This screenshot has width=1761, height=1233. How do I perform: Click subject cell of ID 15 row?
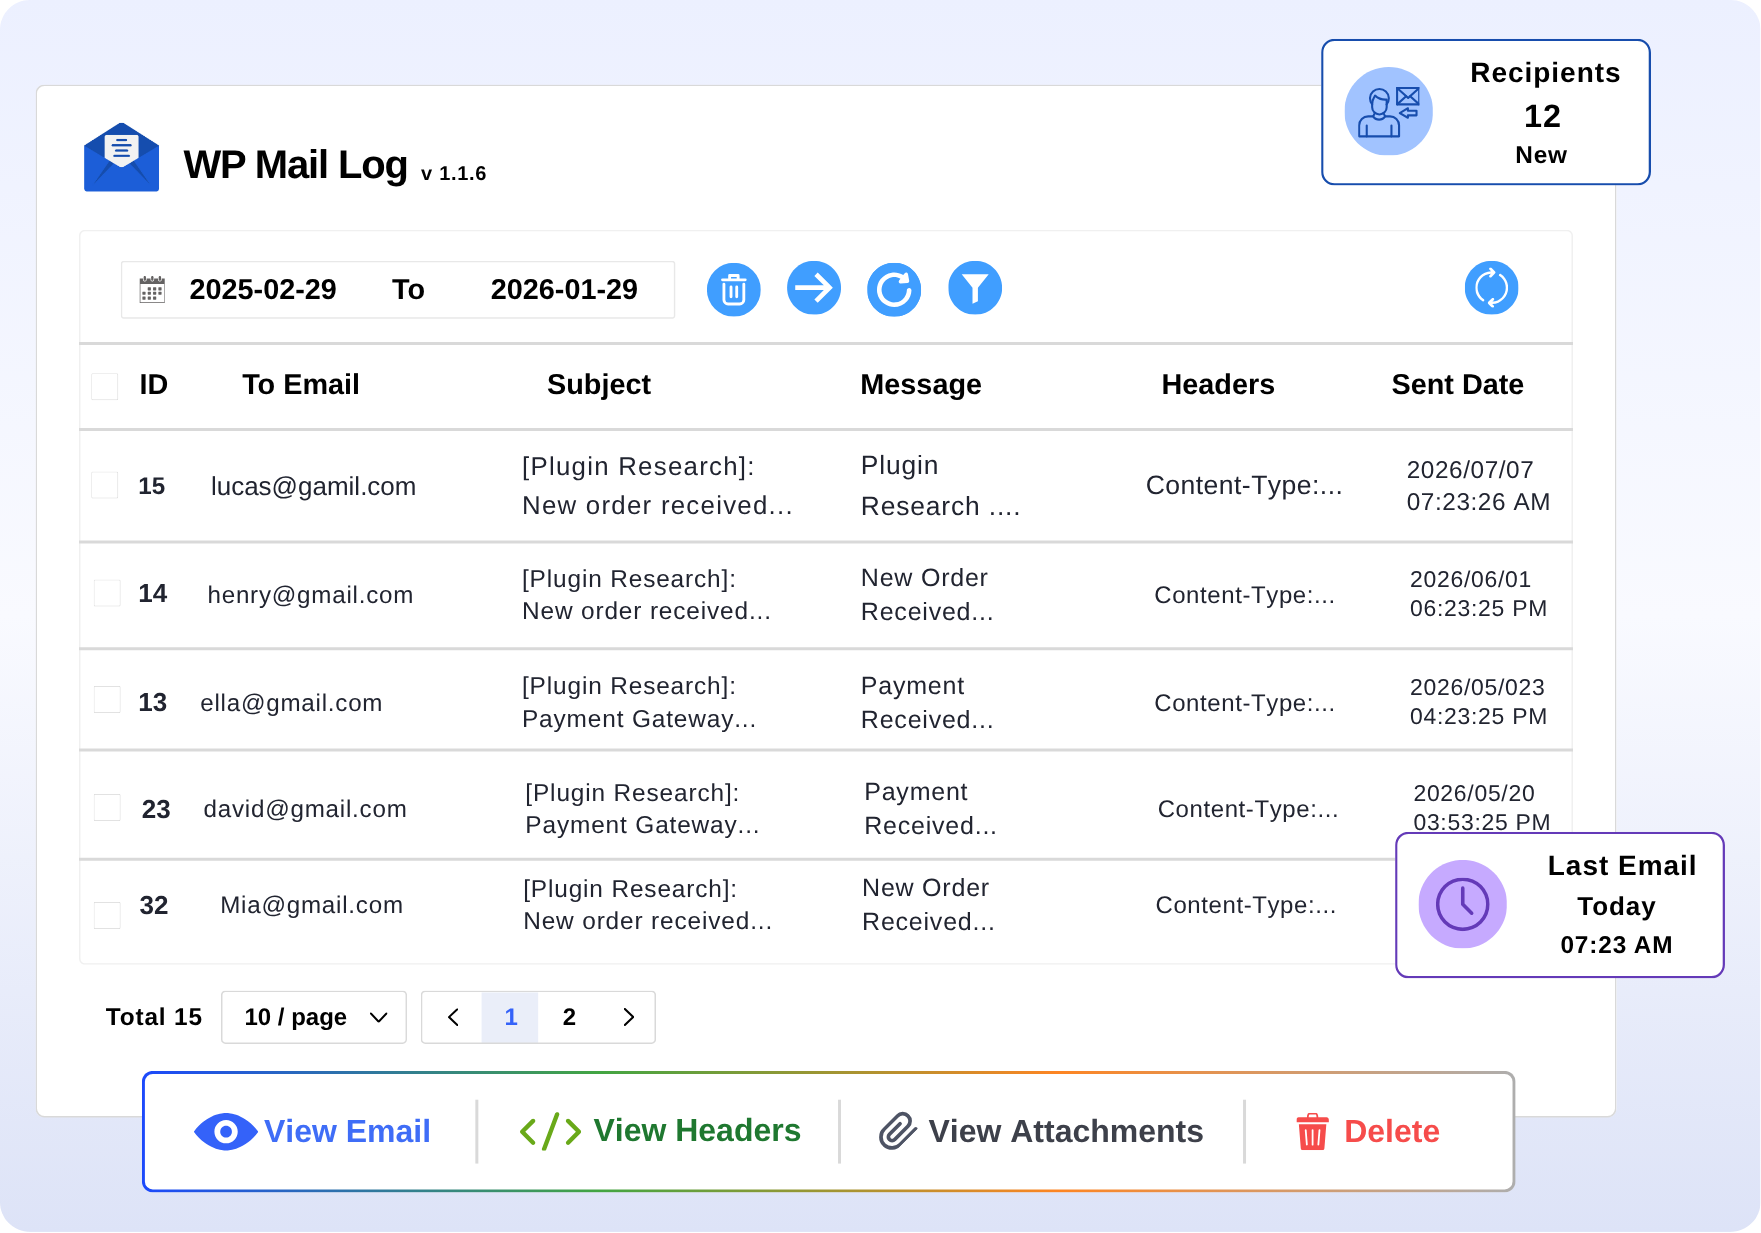(x=657, y=486)
